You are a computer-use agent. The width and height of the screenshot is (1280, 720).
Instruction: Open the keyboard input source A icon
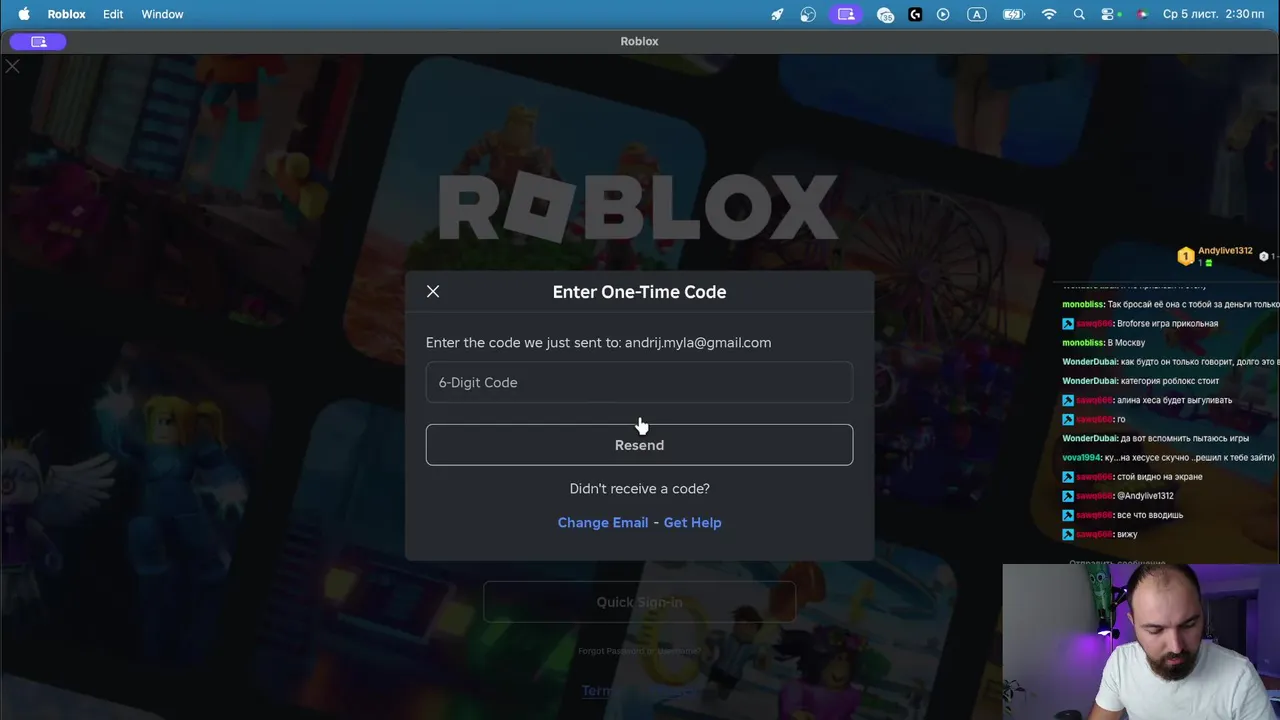point(976,14)
